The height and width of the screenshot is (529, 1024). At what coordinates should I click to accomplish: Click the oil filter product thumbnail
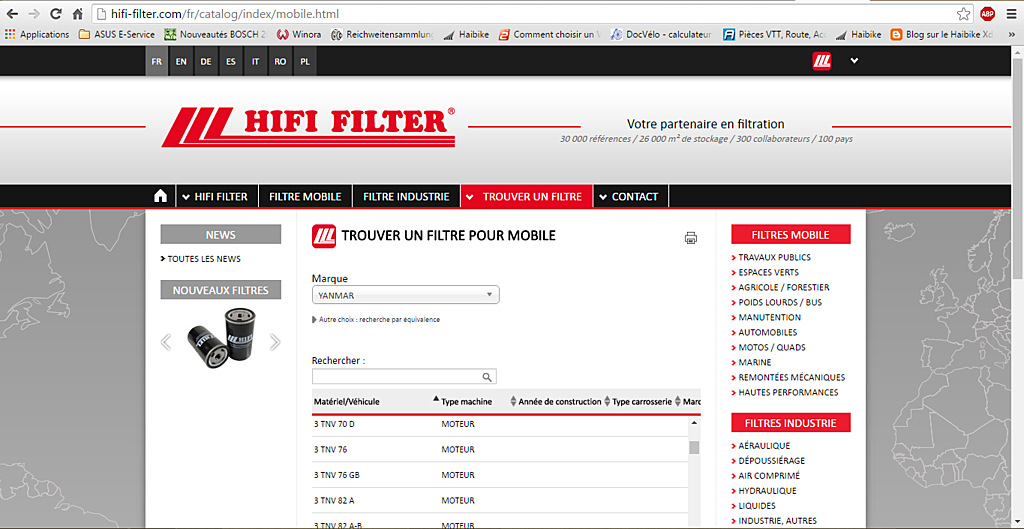point(220,338)
